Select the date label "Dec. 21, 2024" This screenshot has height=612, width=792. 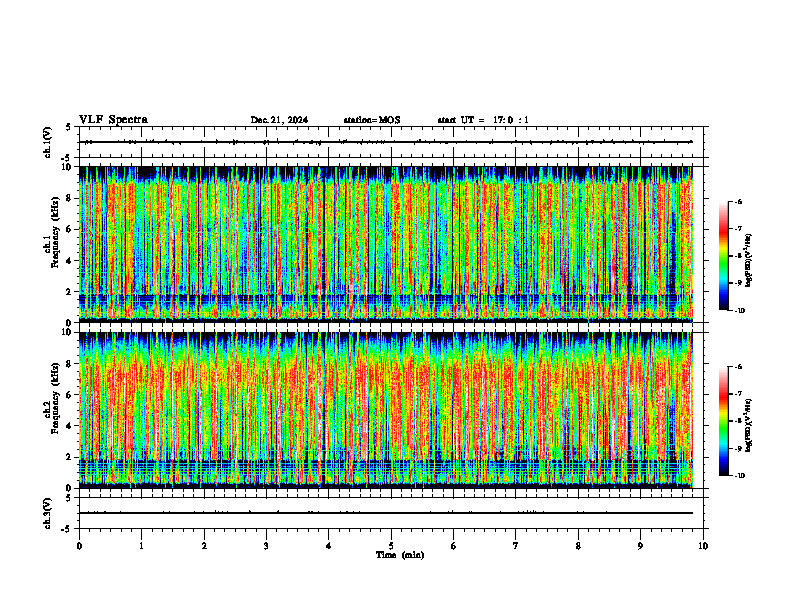coord(279,120)
